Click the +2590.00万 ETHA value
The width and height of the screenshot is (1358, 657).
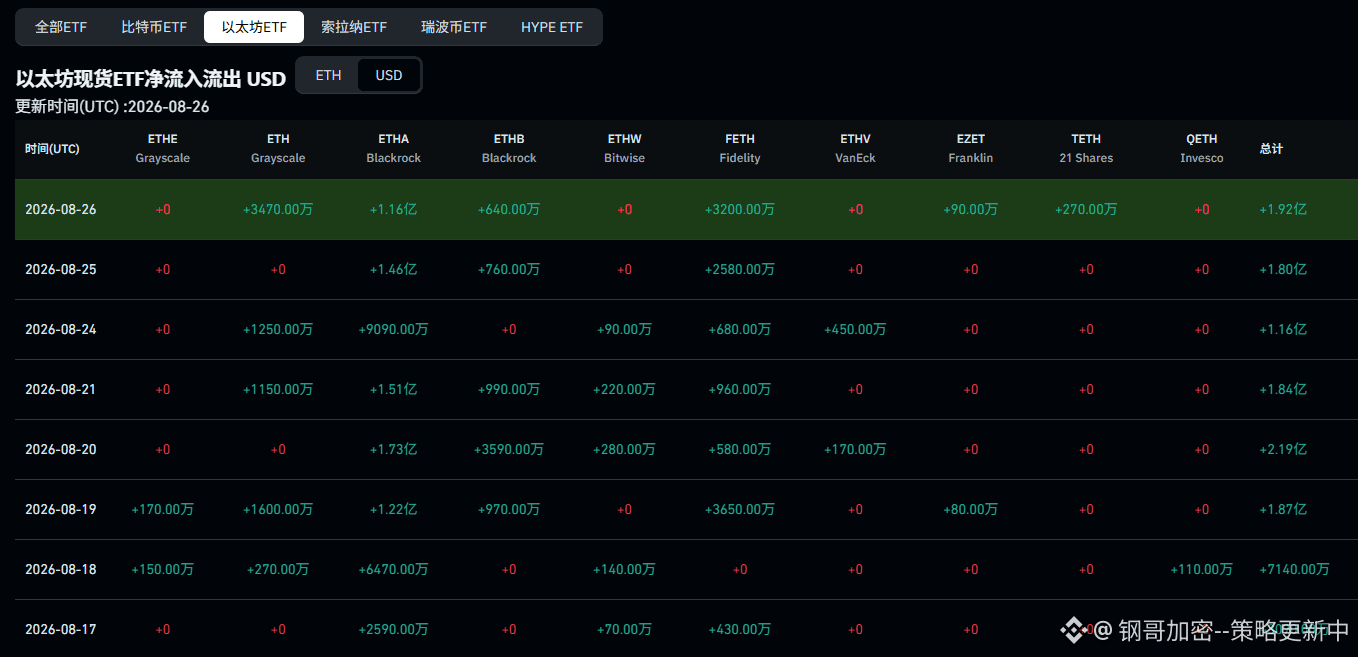pos(394,629)
